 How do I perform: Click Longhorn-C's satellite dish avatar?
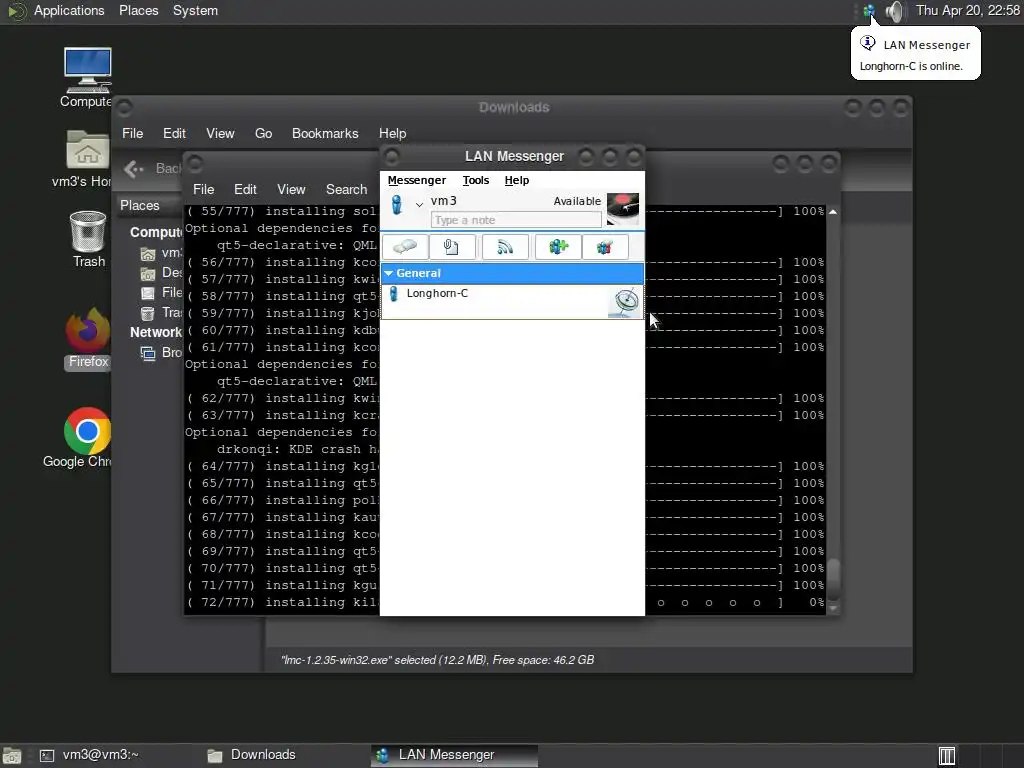click(624, 302)
